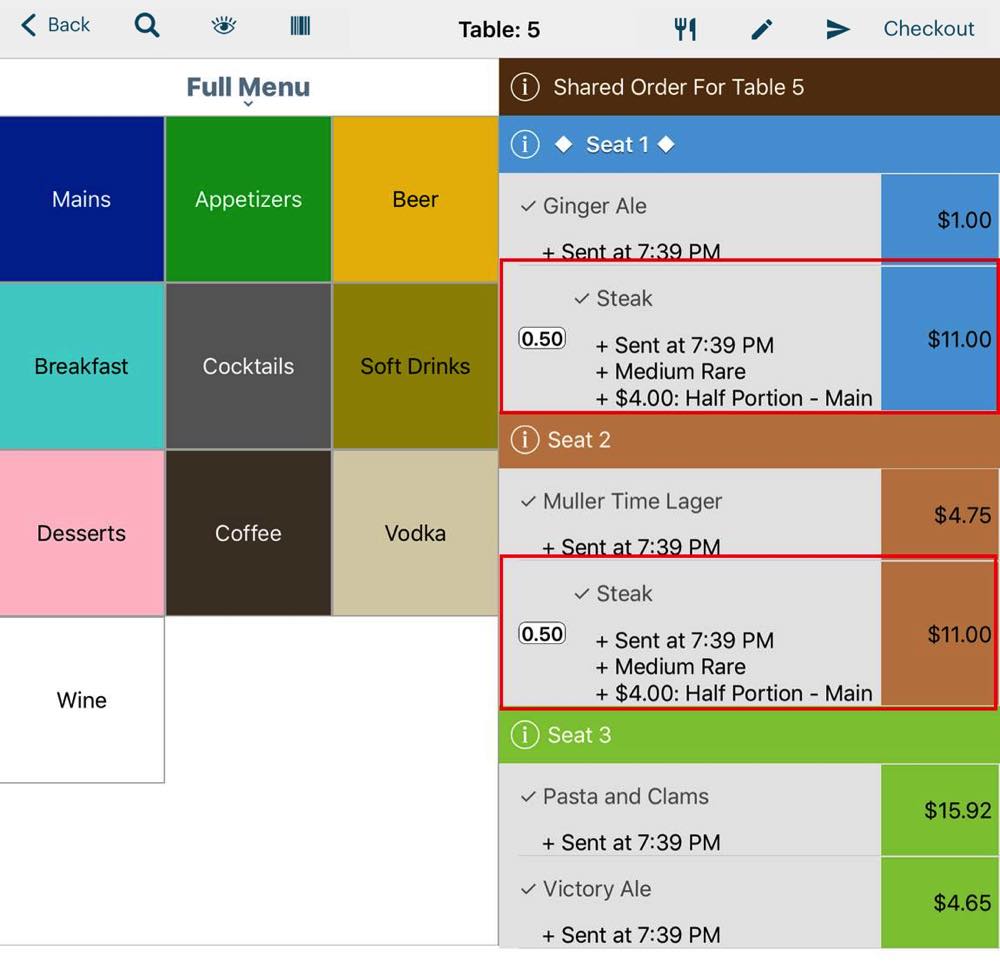Open the fork and knife menu icon
The height and width of the screenshot is (963, 1000).
coord(685,28)
